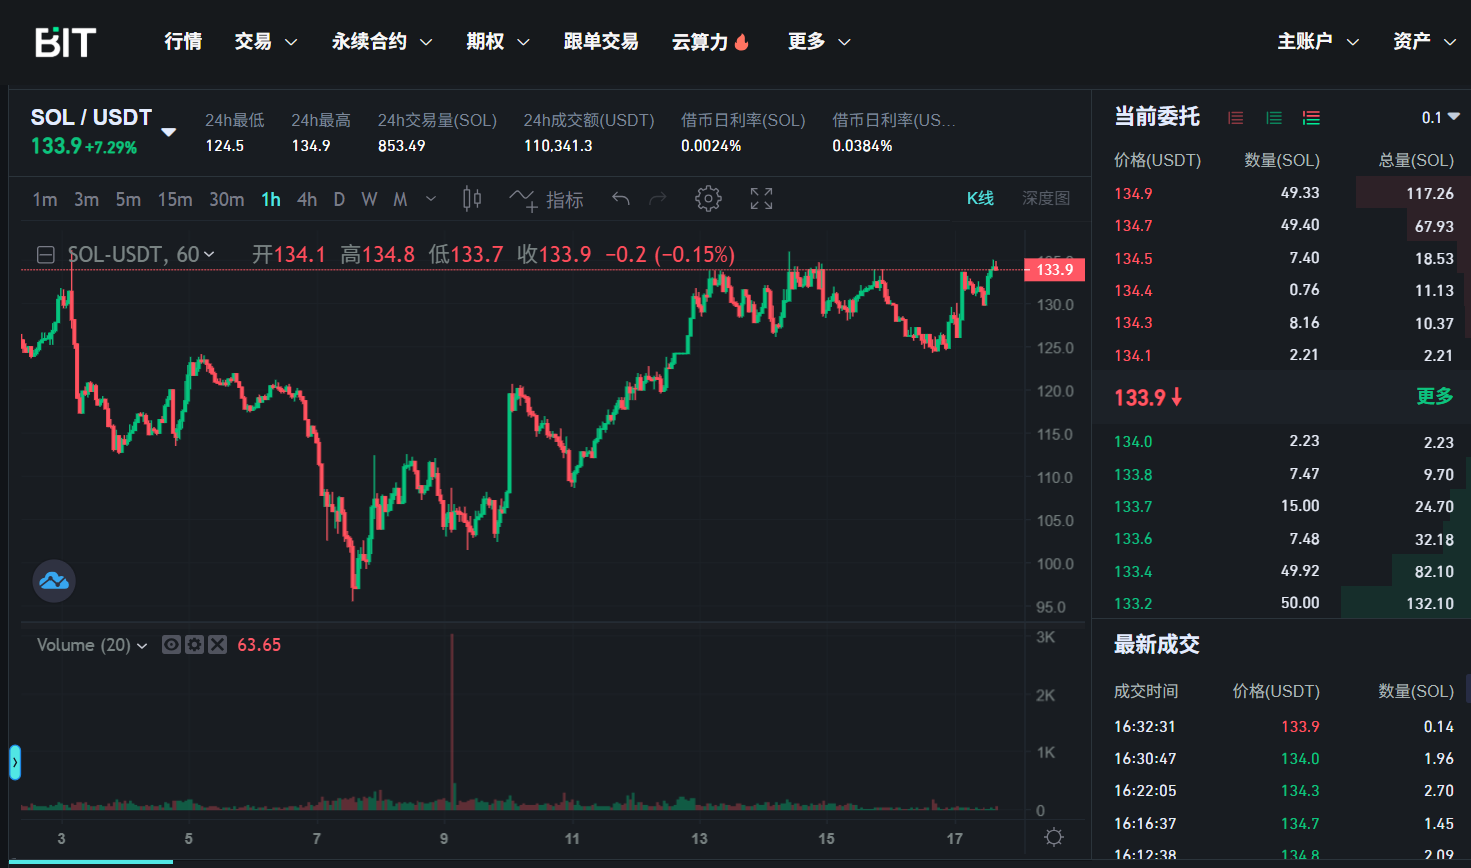Open the candlestick chart style selector

(x=472, y=199)
